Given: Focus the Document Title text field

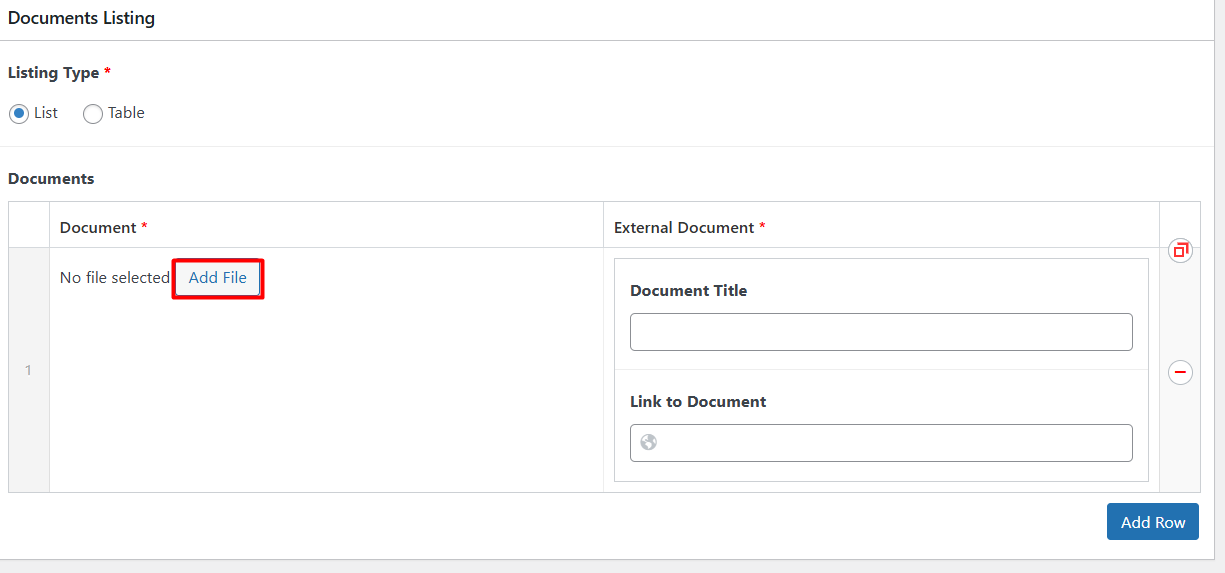Looking at the screenshot, I should (x=880, y=332).
